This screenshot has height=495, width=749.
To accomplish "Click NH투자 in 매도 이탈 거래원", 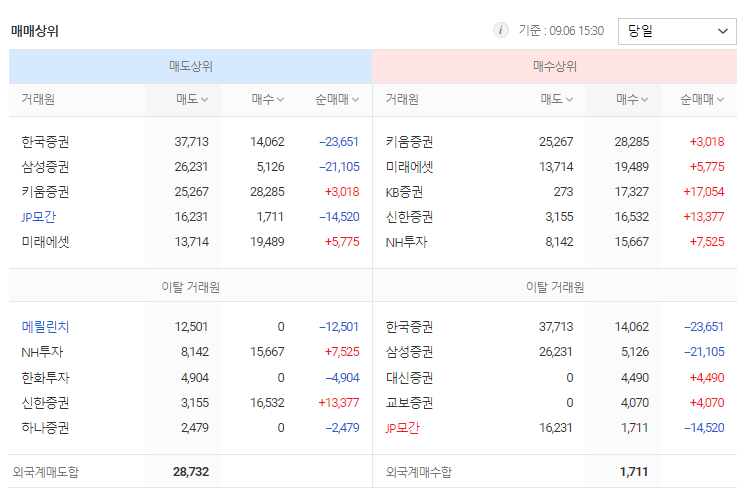I will (x=42, y=353).
